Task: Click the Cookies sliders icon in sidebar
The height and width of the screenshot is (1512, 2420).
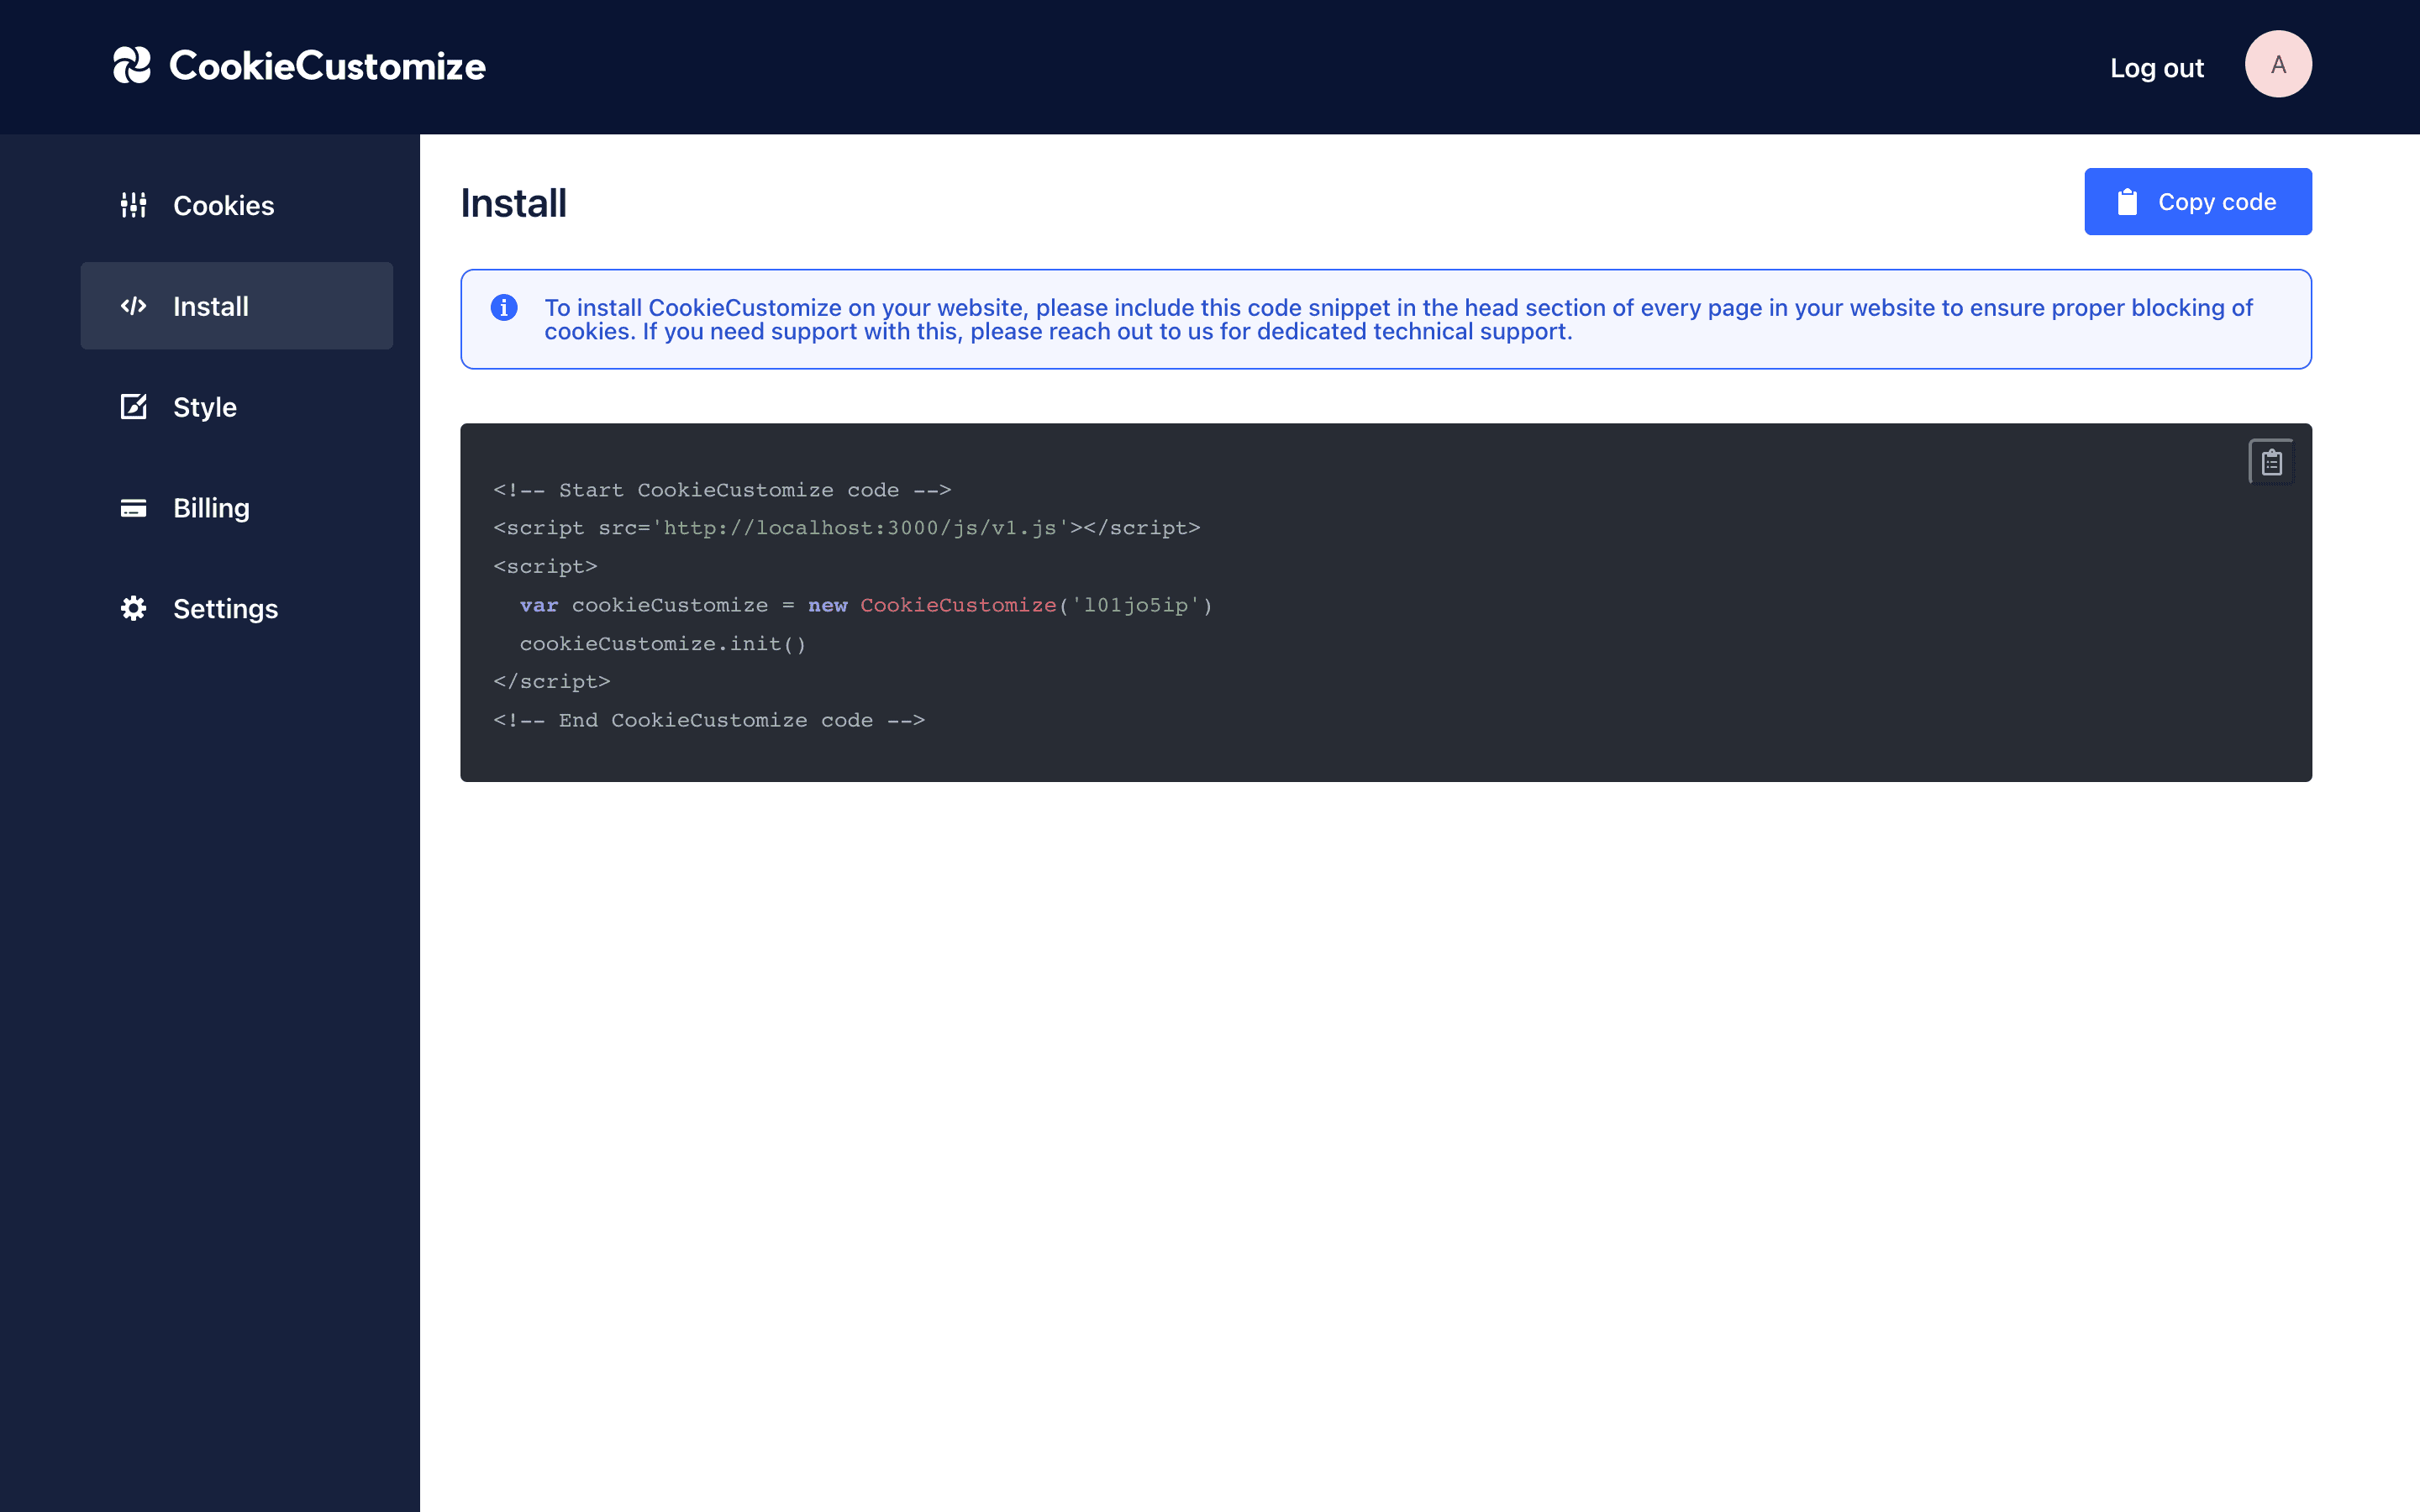Action: point(133,205)
